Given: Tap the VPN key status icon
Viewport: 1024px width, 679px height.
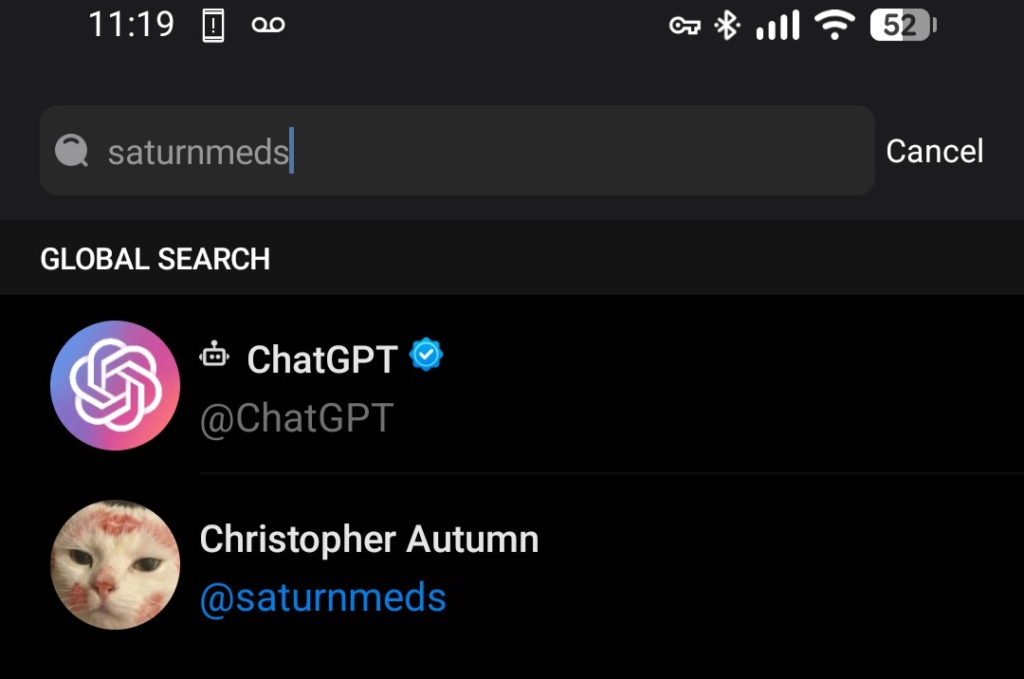Looking at the screenshot, I should click(685, 26).
